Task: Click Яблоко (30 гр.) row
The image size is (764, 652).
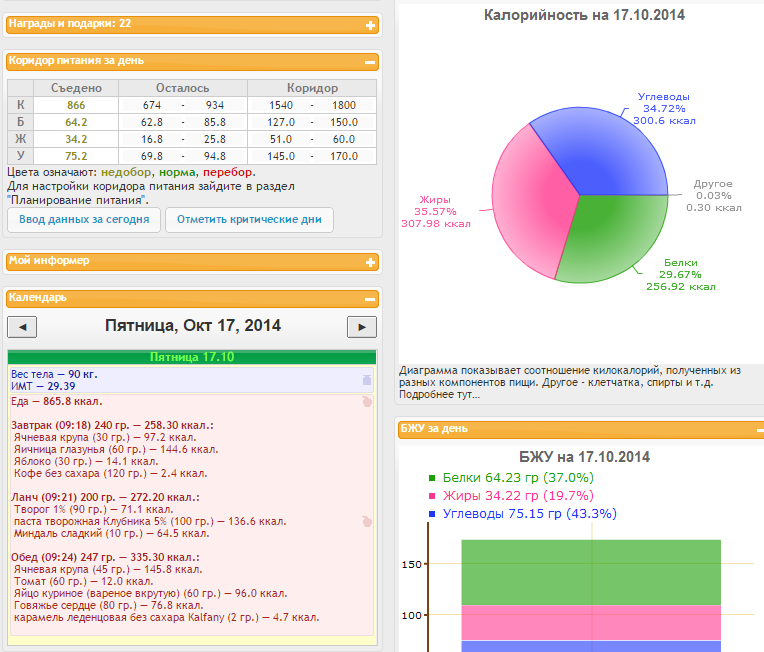Action: [86, 461]
